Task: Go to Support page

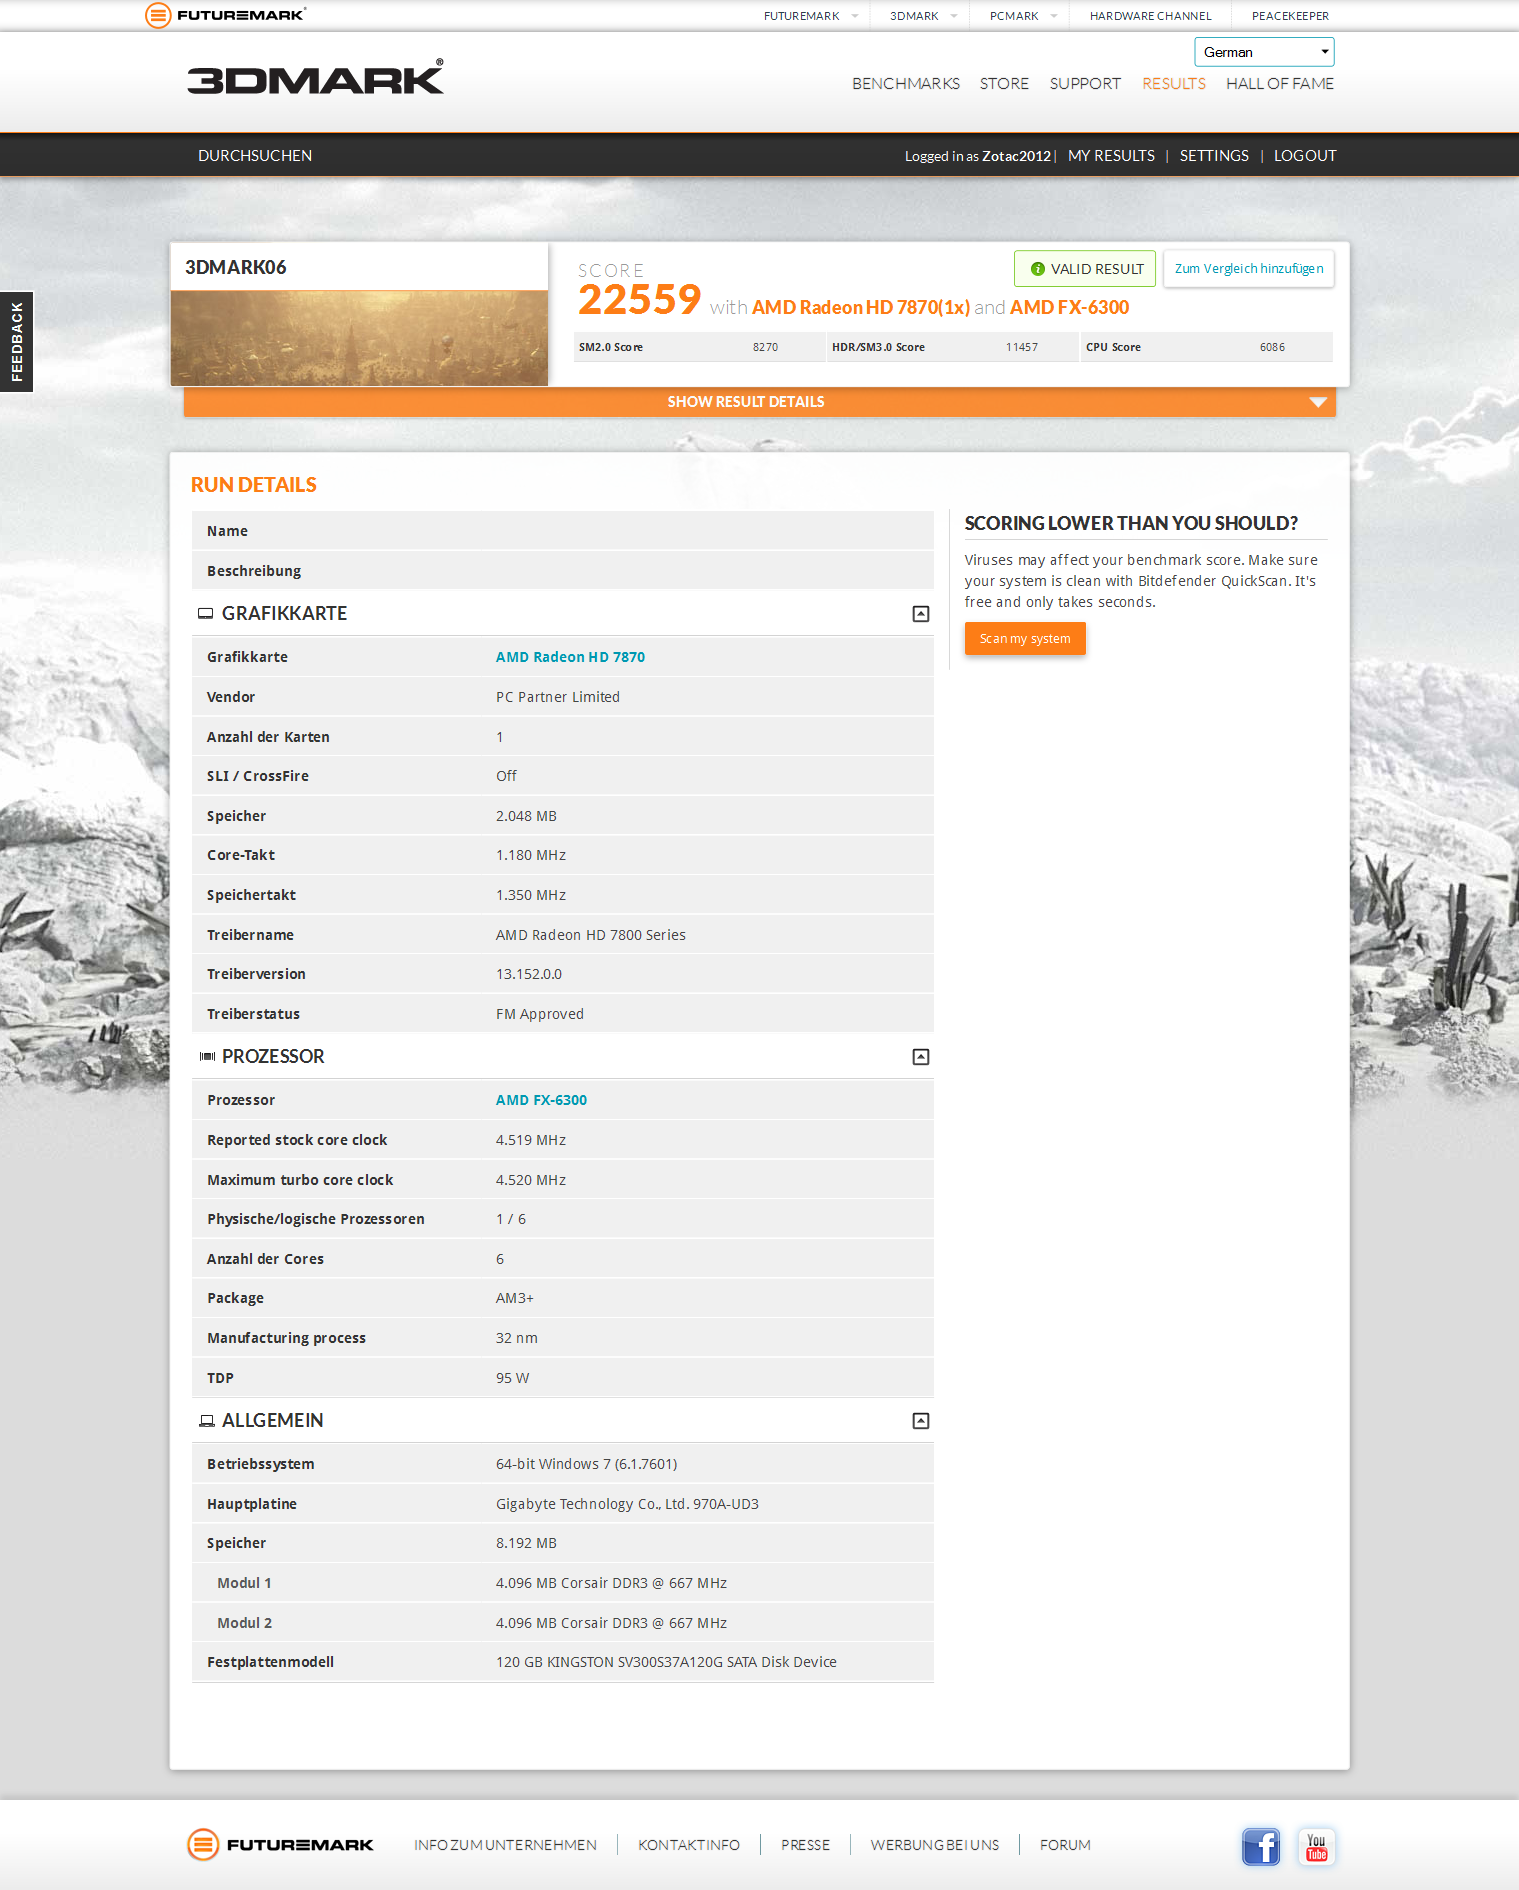Action: pos(1085,84)
